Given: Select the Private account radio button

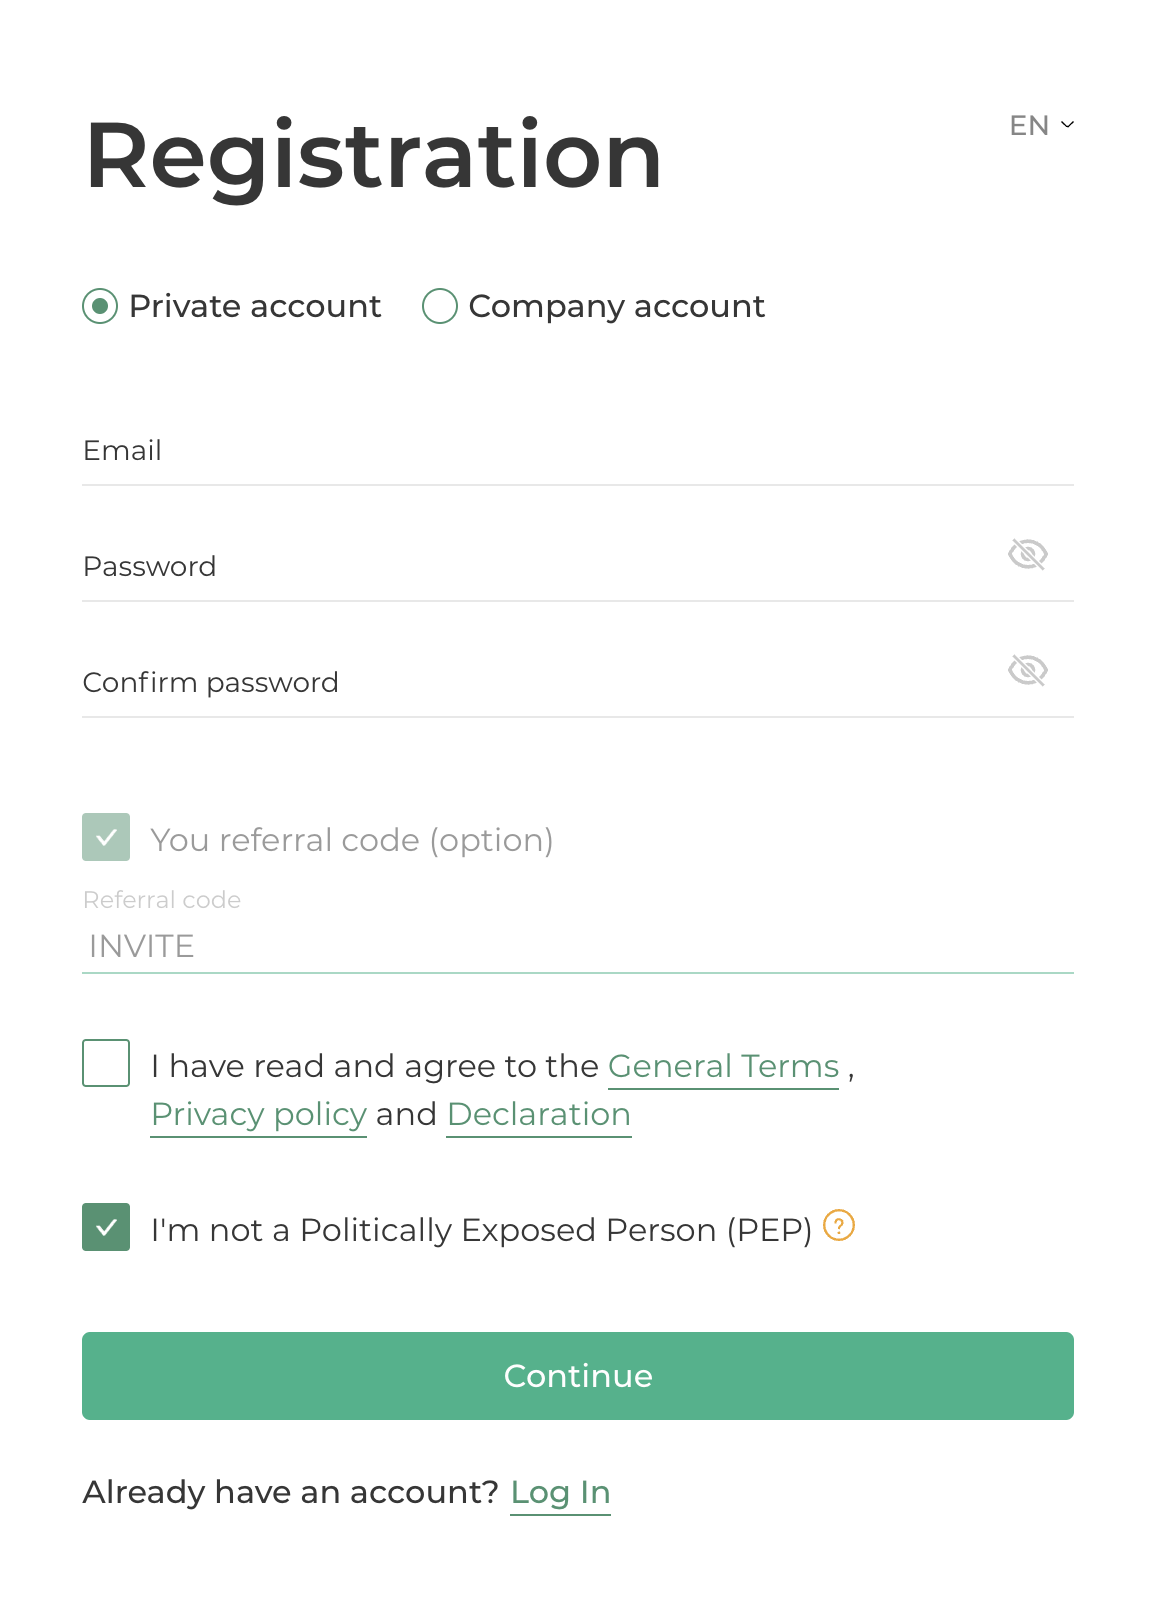Looking at the screenshot, I should tap(100, 306).
